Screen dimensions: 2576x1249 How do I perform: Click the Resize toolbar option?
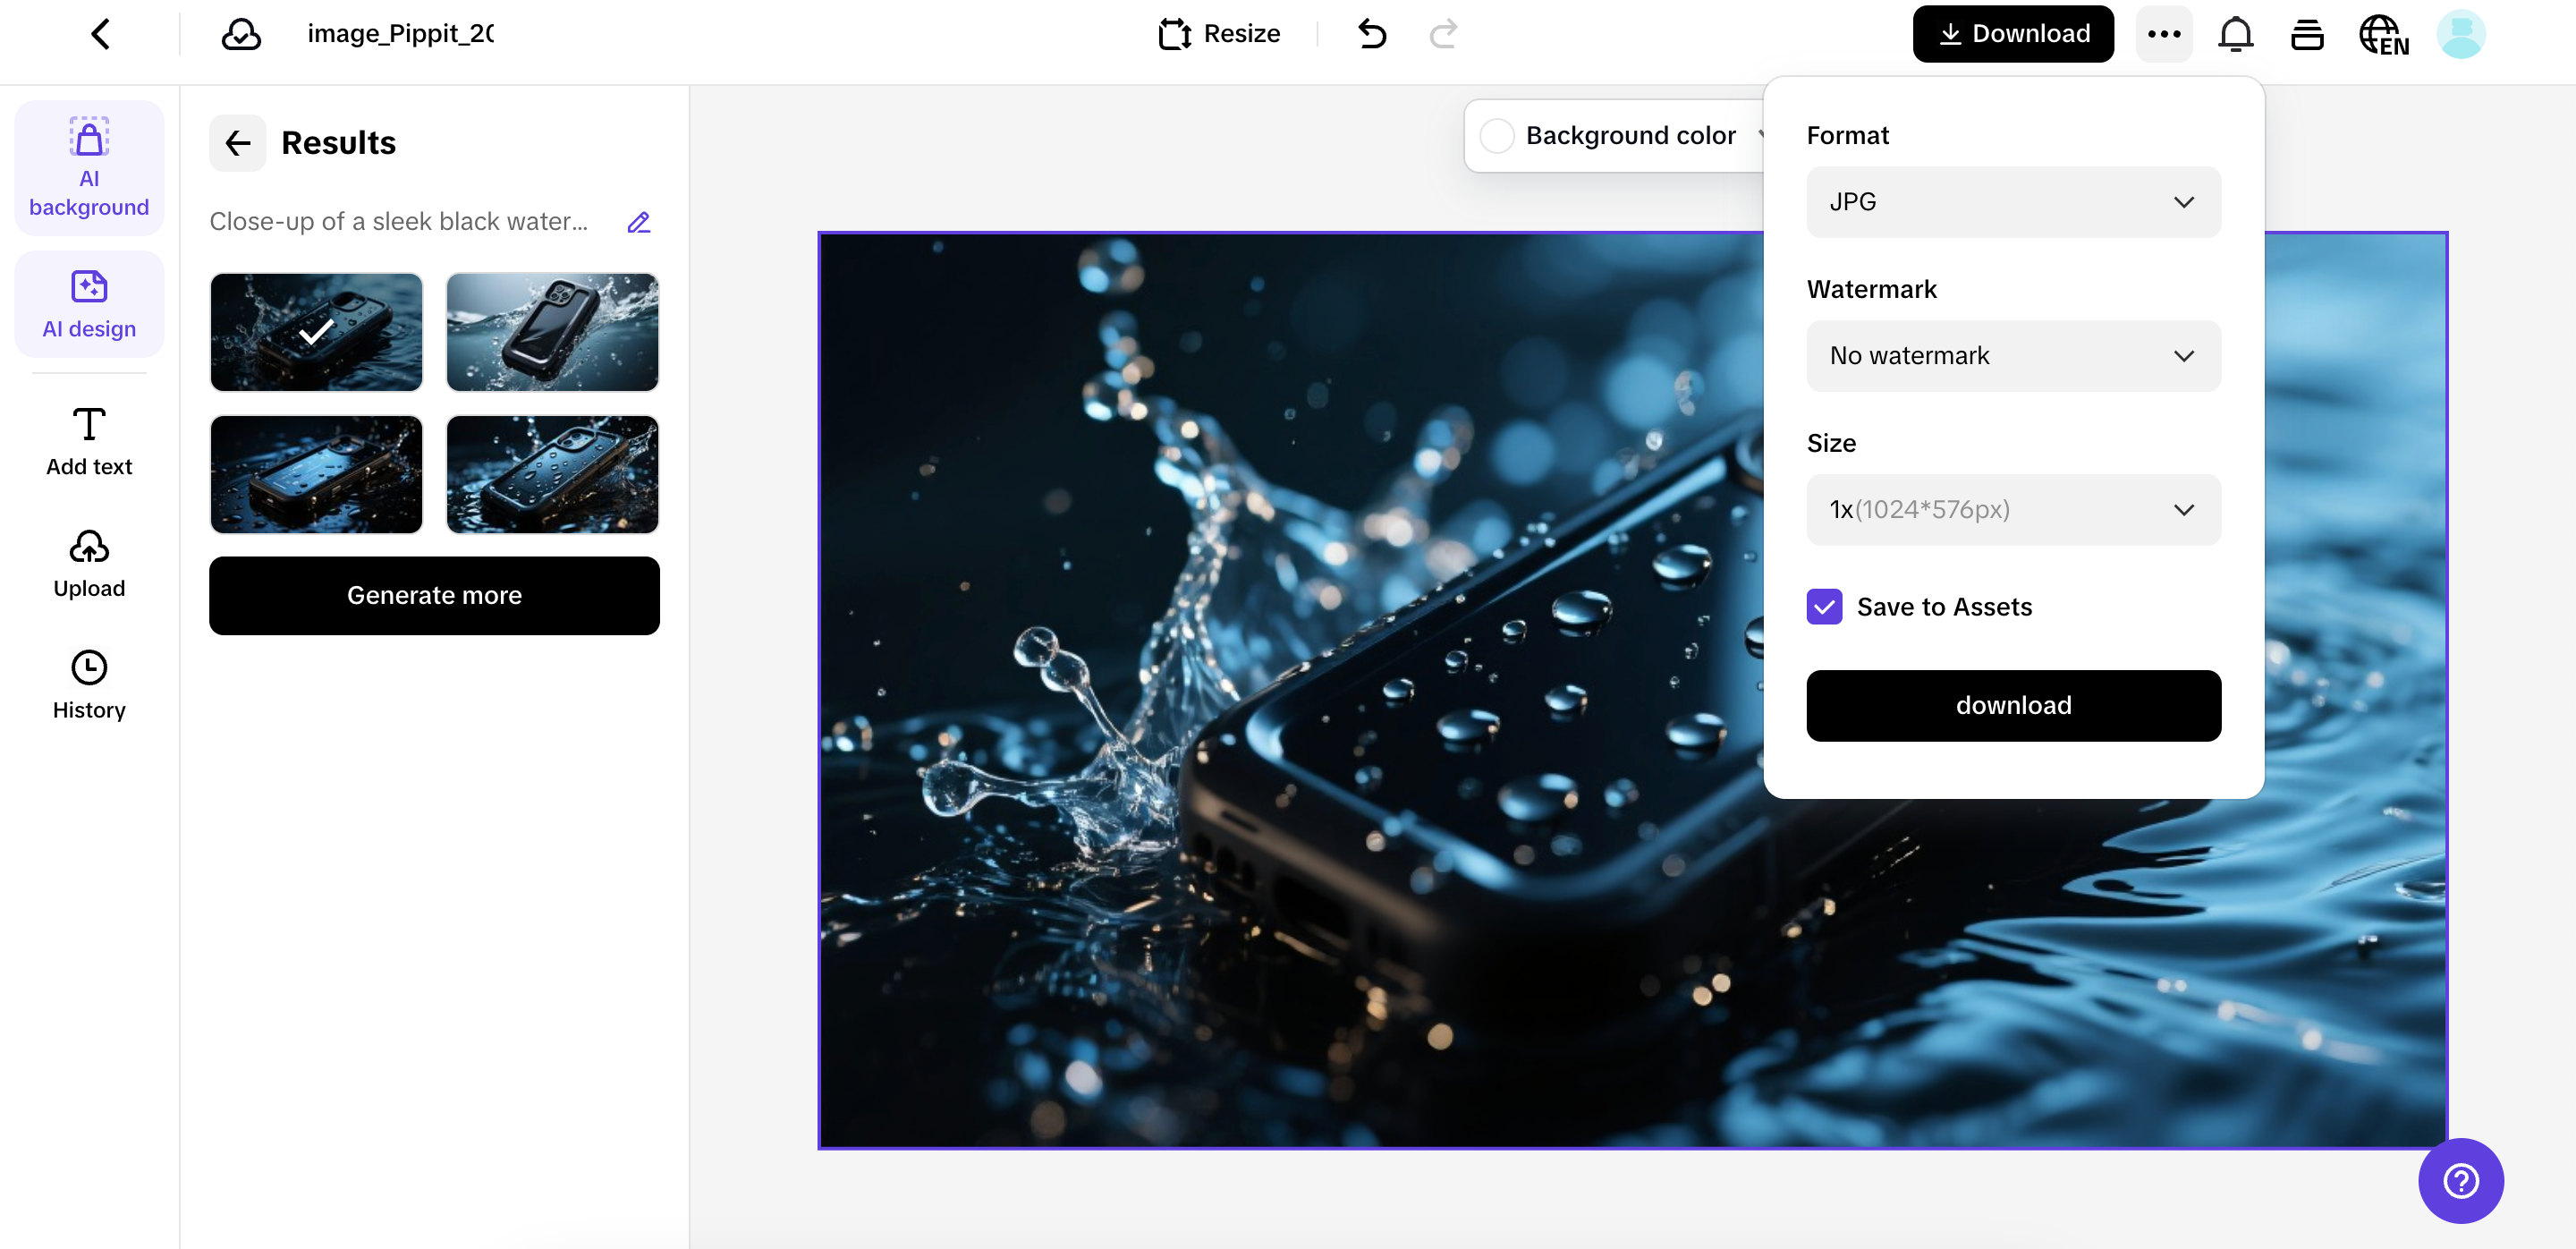(x=1219, y=34)
